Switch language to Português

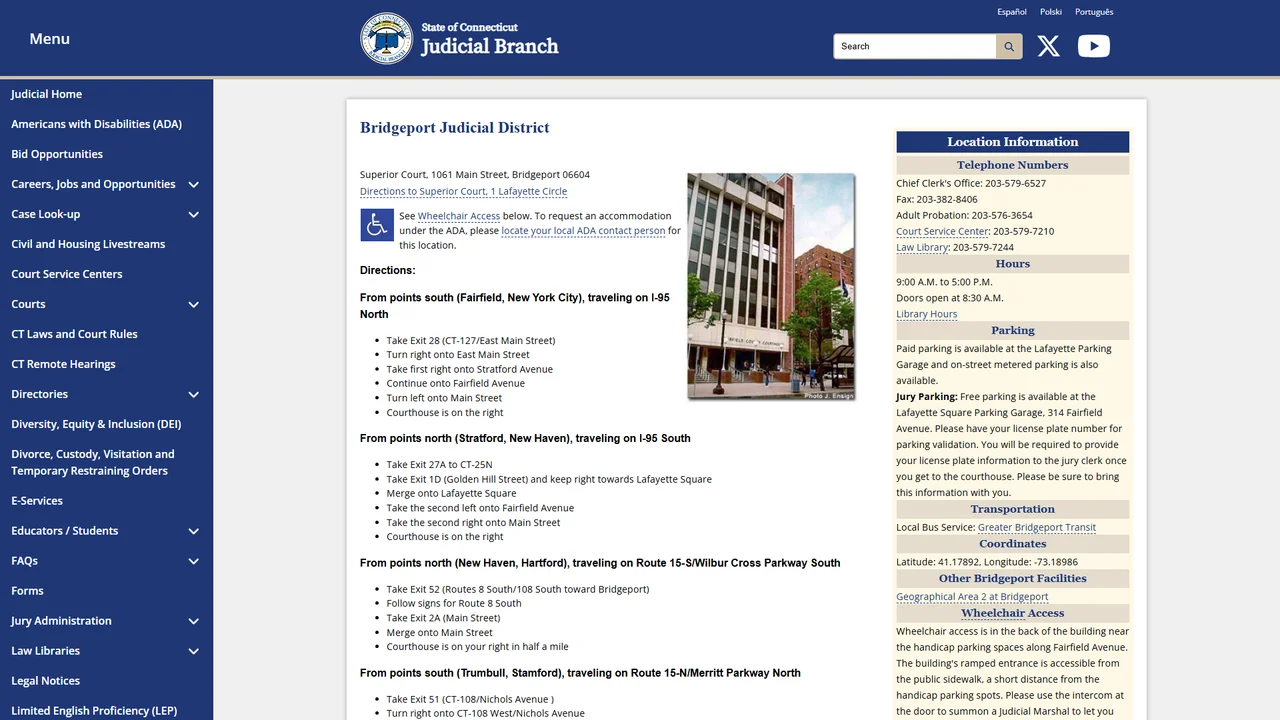(1094, 12)
